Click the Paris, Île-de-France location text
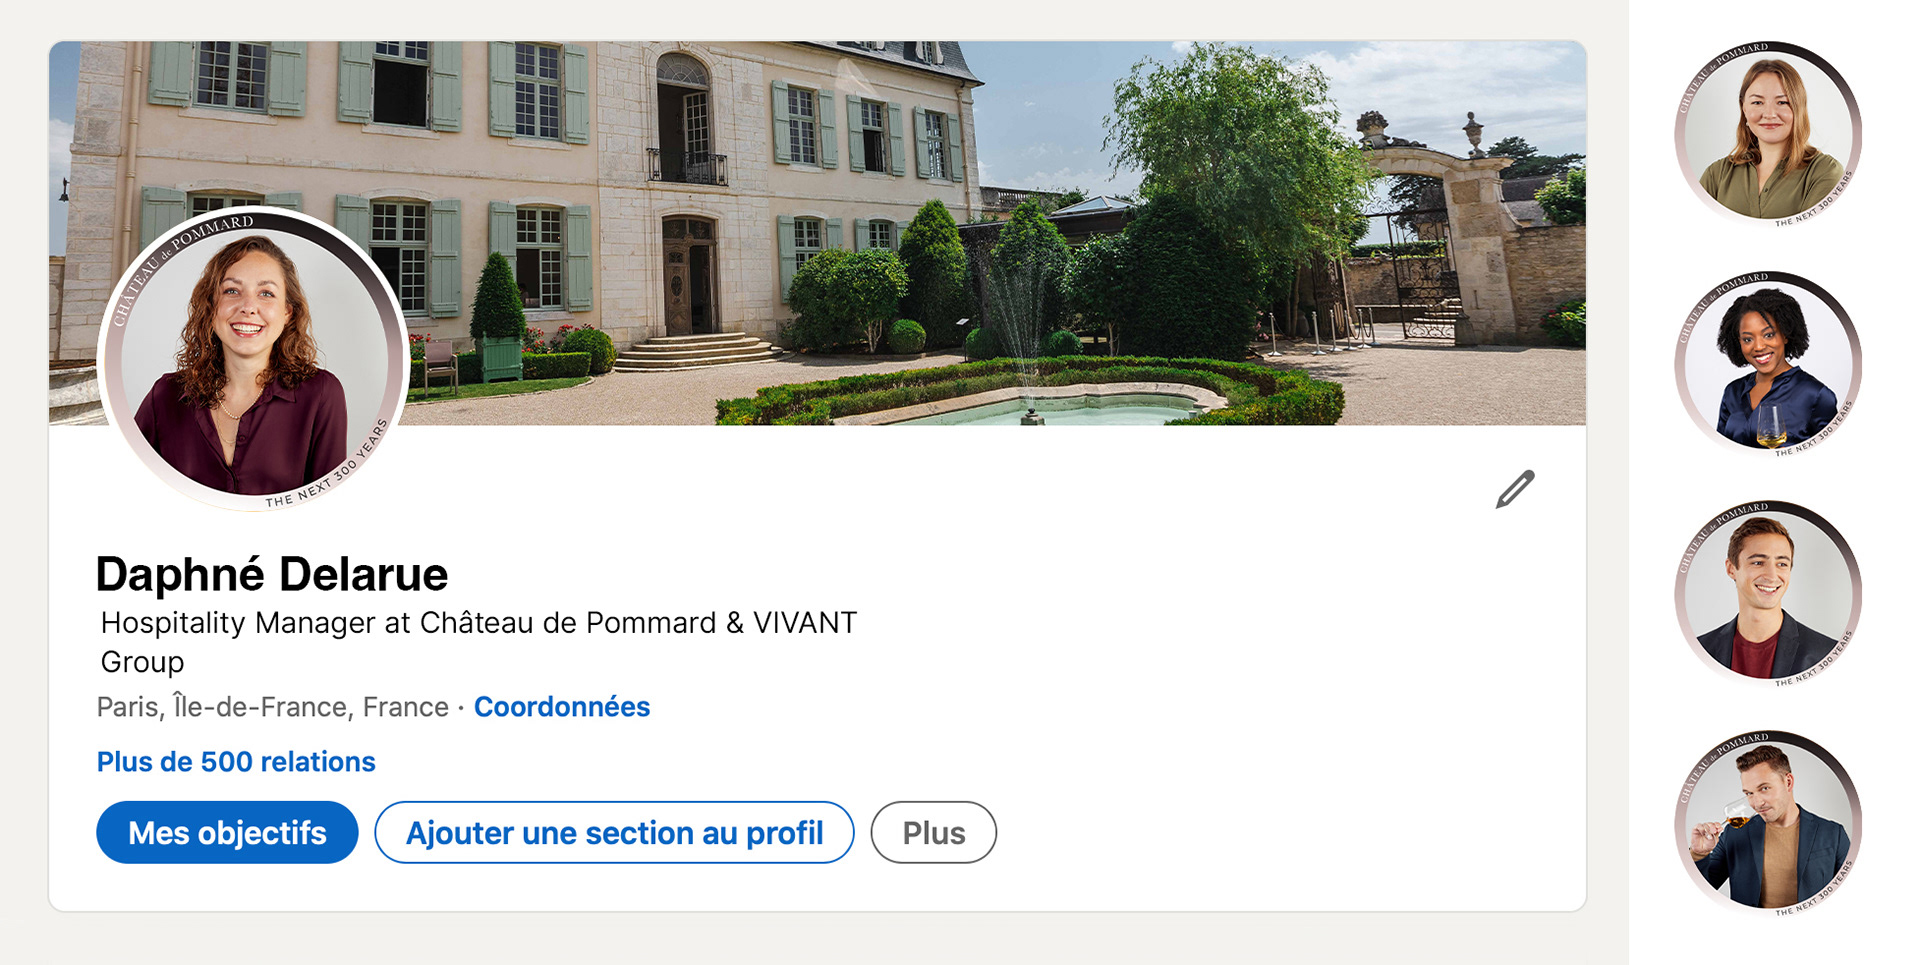 (272, 707)
